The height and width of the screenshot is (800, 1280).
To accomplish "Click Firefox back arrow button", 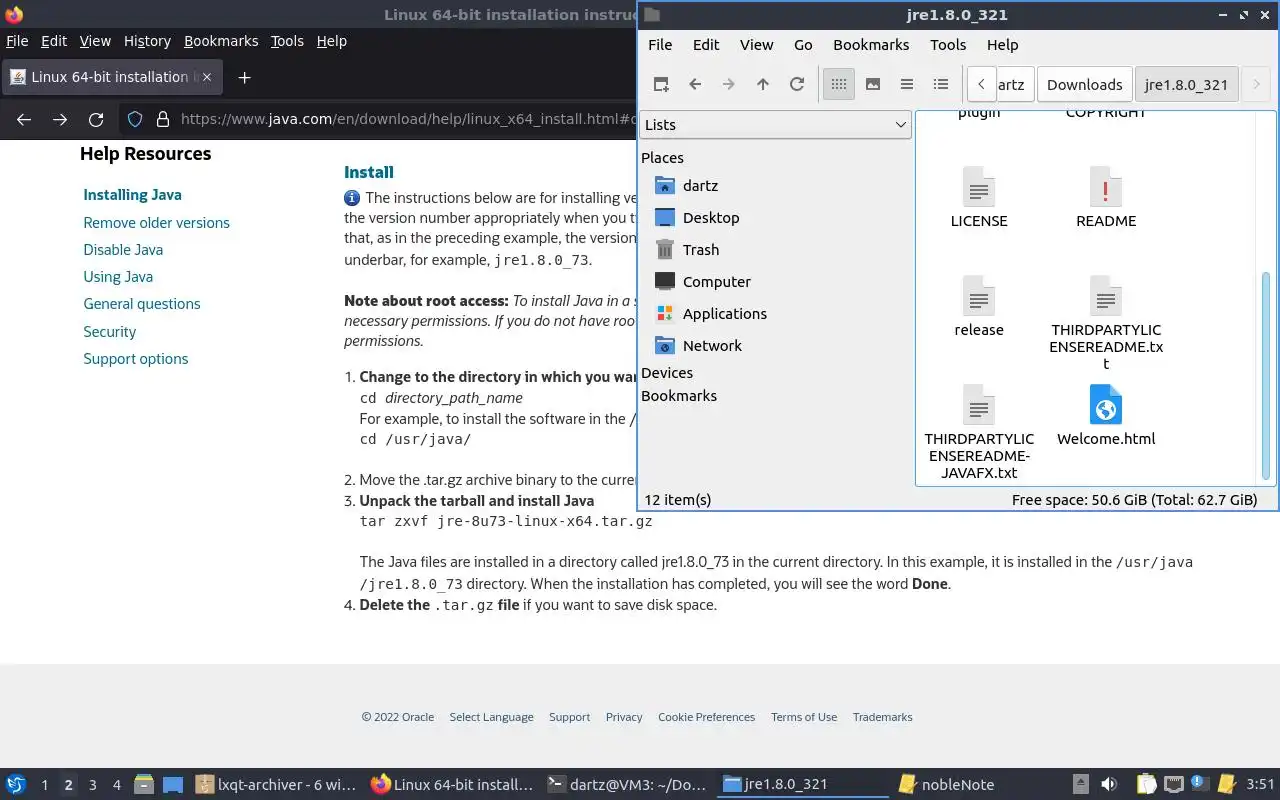I will [x=24, y=120].
